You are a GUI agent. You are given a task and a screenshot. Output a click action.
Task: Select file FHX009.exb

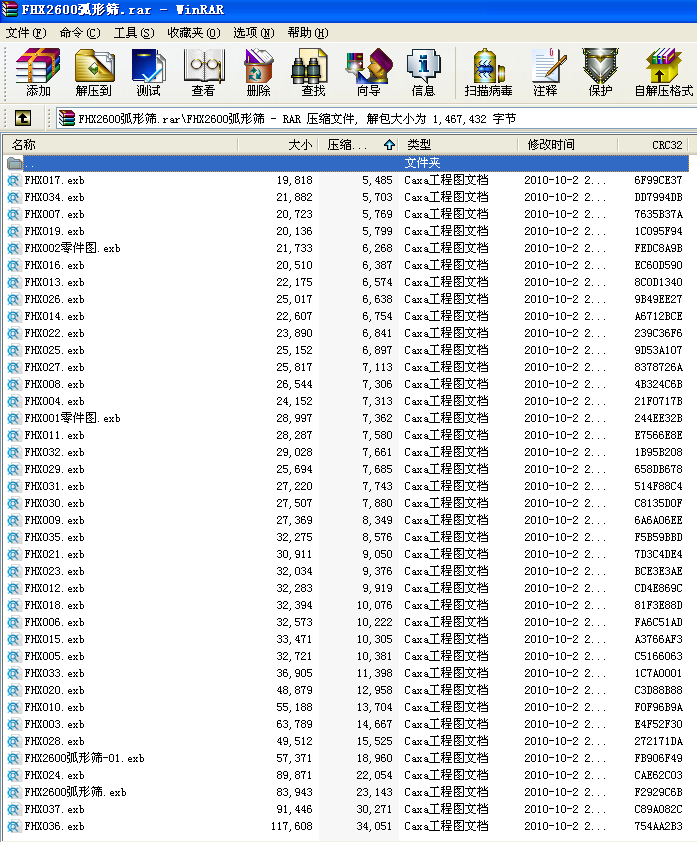[x=54, y=520]
